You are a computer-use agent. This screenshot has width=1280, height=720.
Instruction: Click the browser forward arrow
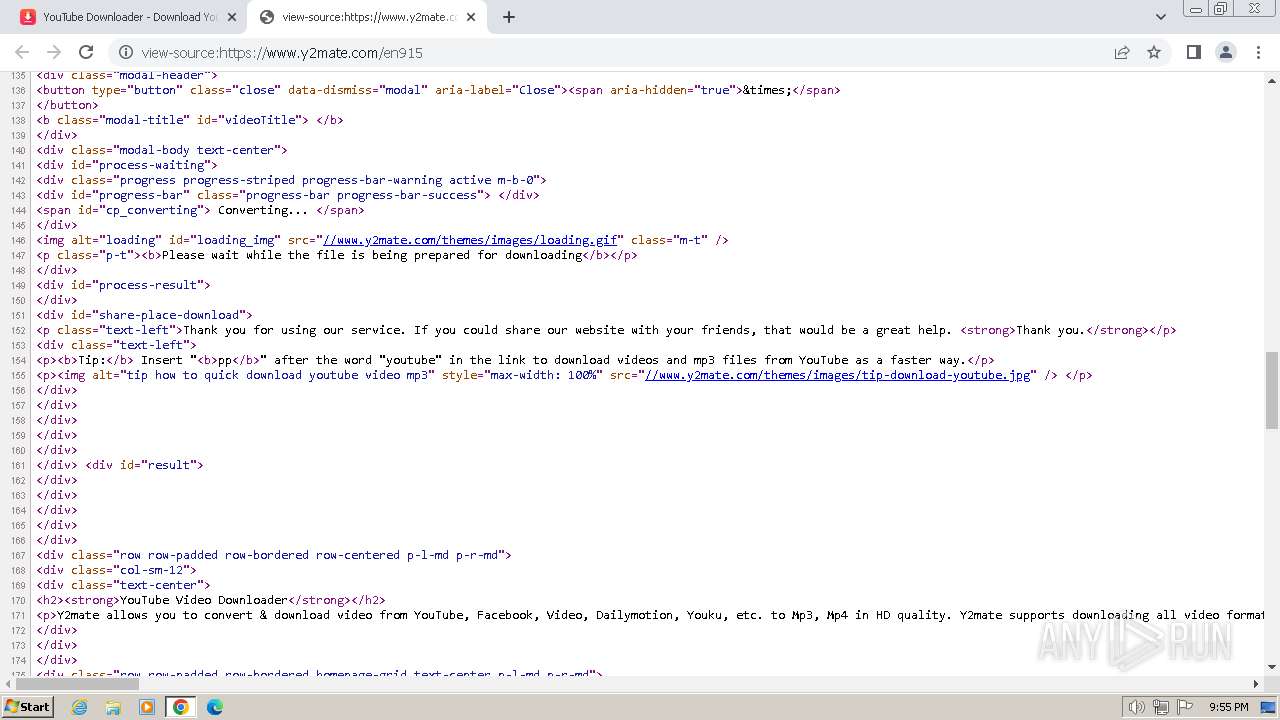(54, 52)
